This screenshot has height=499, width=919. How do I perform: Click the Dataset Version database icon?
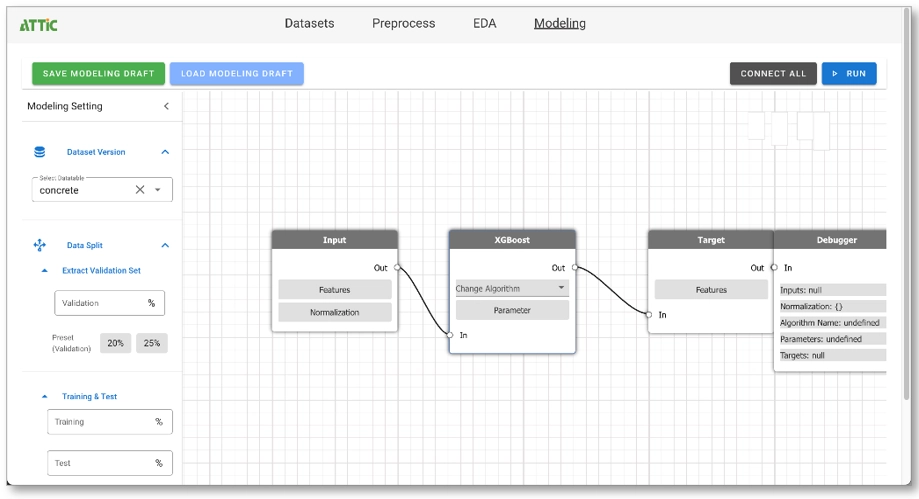click(x=39, y=152)
